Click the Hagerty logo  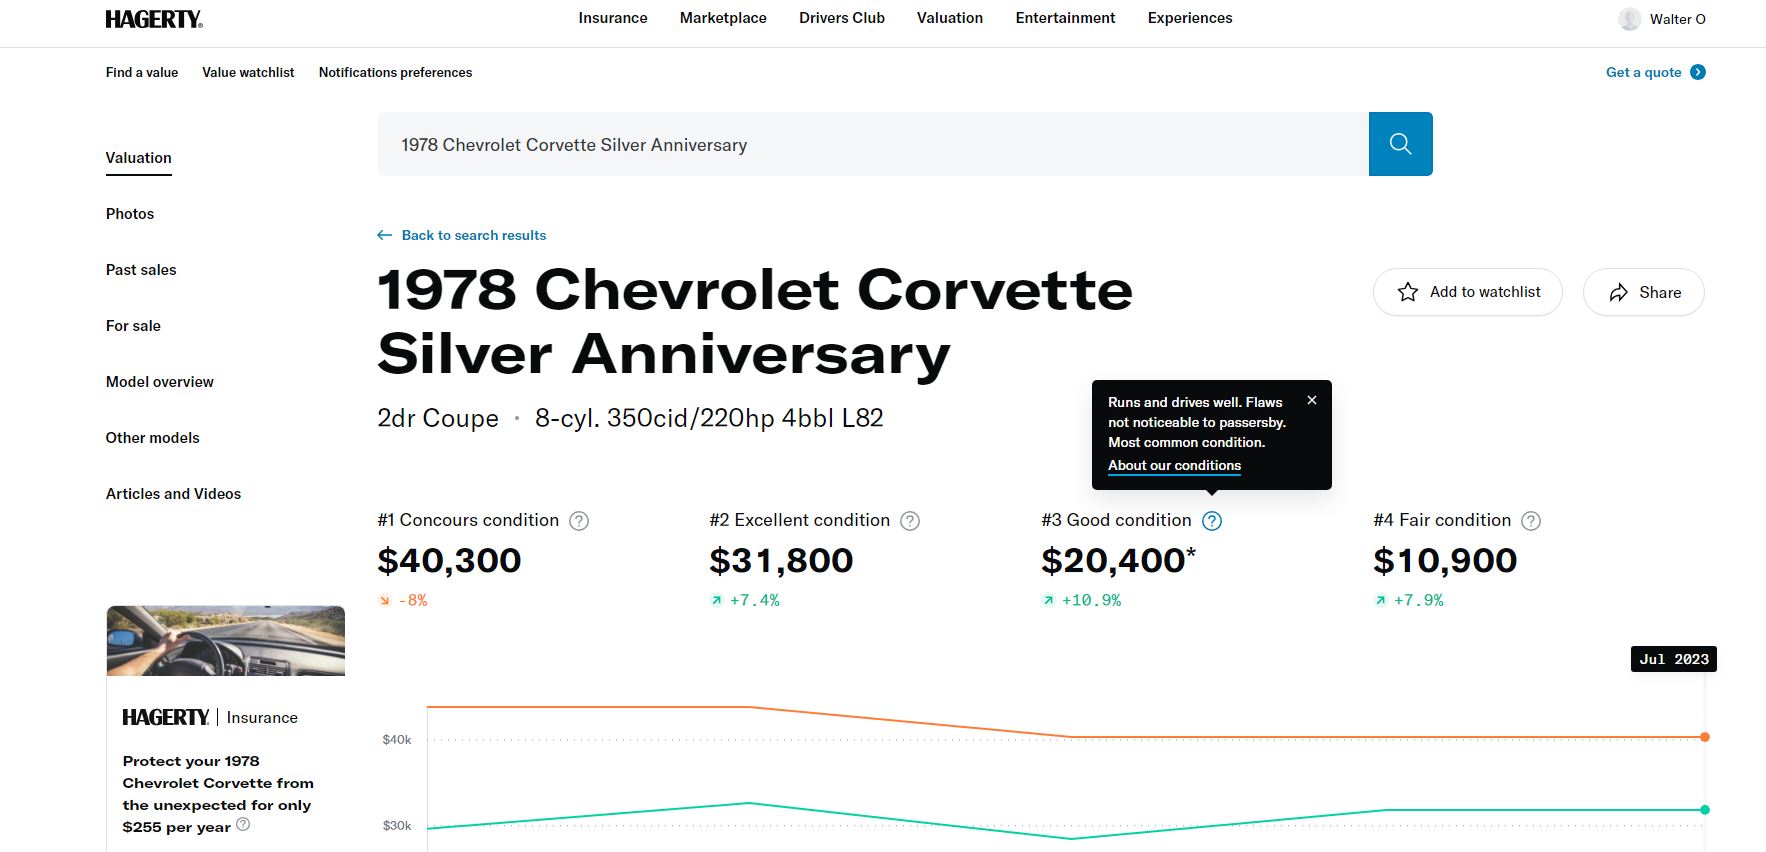(x=154, y=19)
